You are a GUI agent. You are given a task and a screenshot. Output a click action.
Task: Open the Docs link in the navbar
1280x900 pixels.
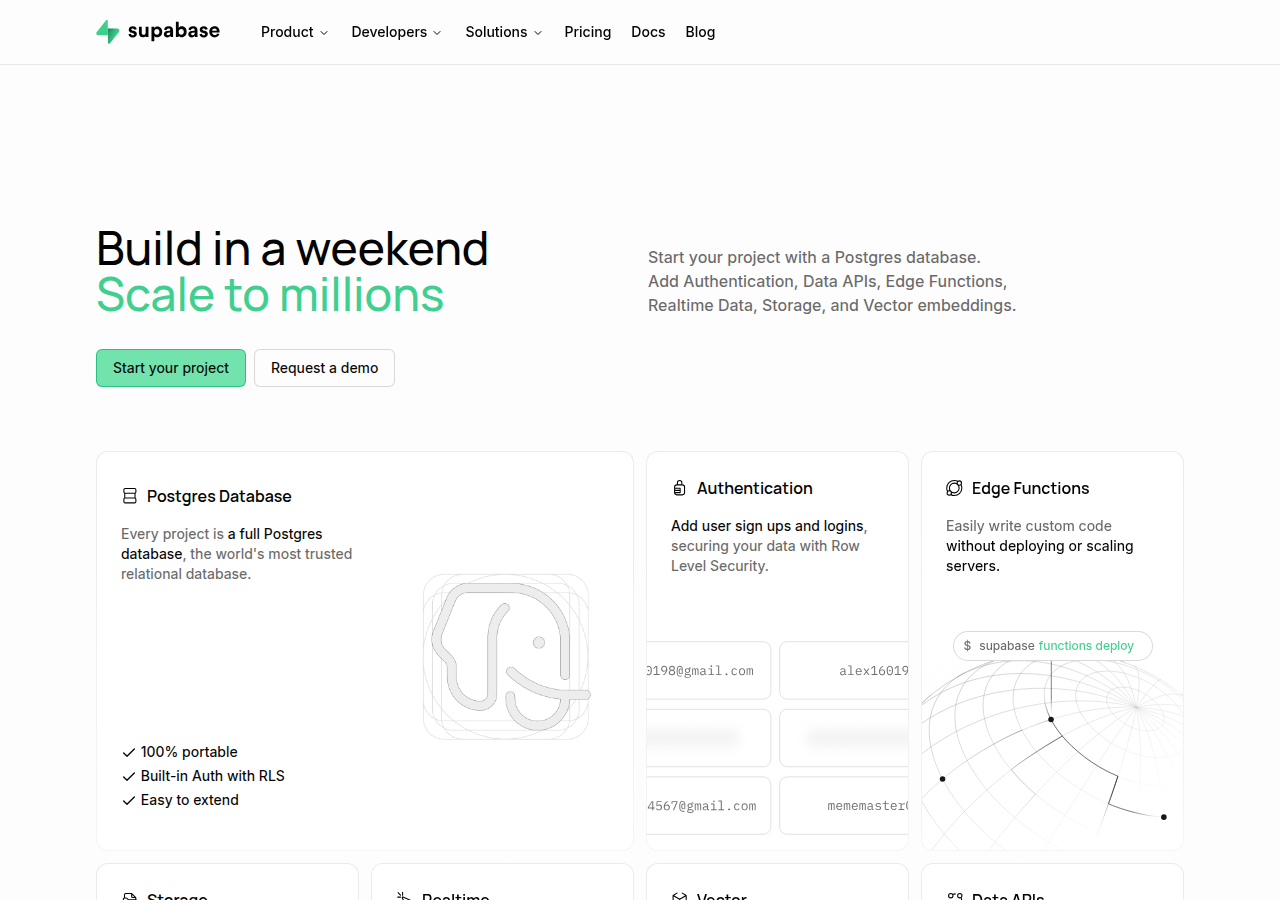click(x=648, y=32)
